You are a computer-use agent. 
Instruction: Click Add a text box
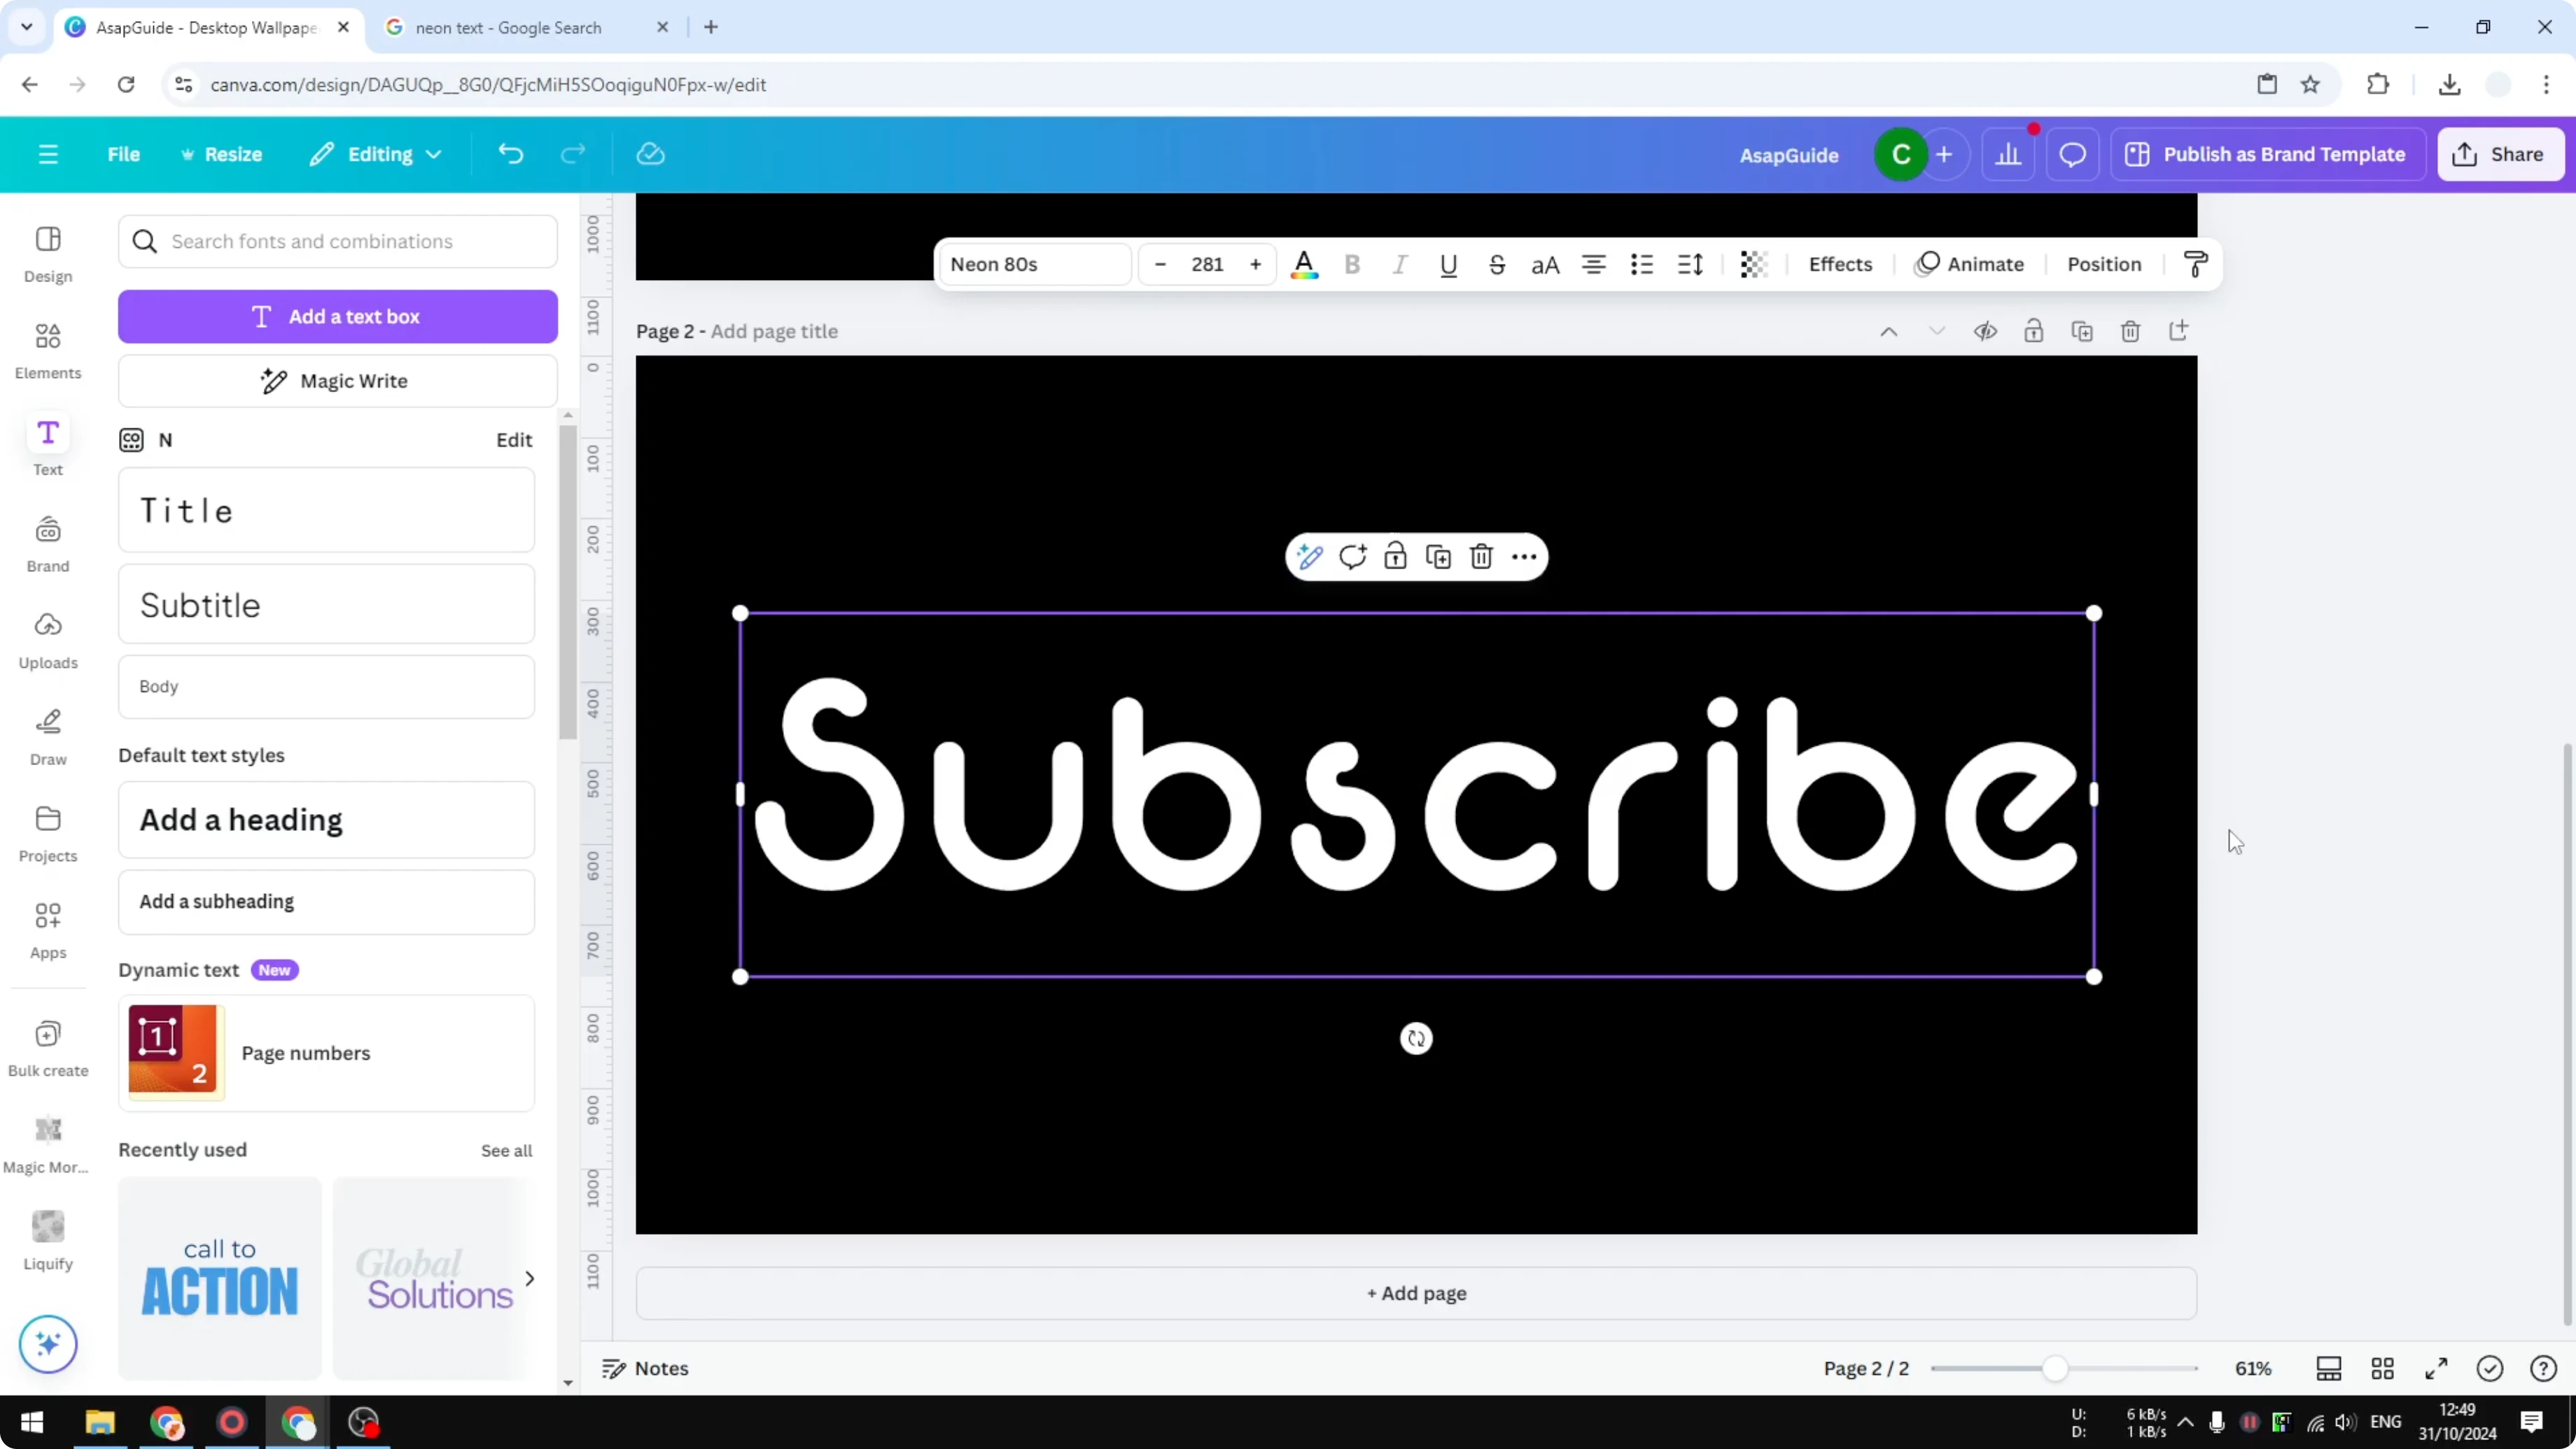pos(338,316)
